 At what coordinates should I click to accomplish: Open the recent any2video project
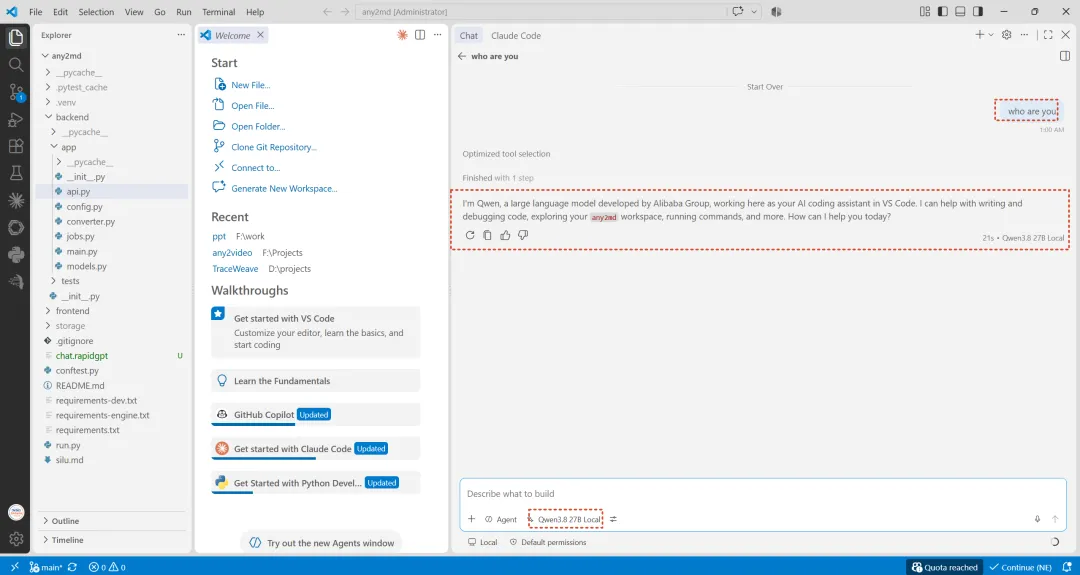click(x=232, y=253)
